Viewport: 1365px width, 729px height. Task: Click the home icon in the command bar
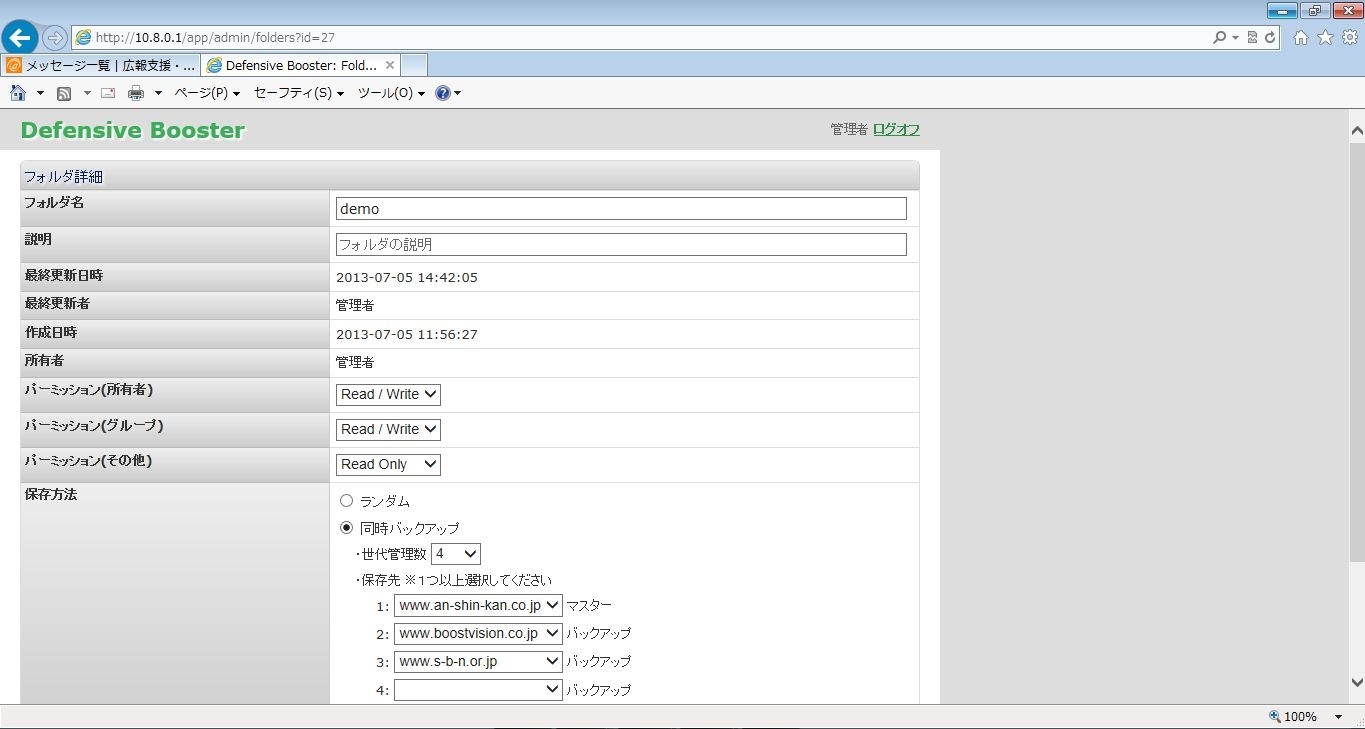[18, 93]
